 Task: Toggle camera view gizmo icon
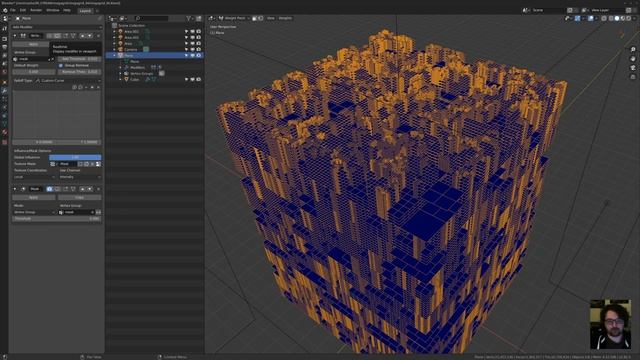(633, 68)
